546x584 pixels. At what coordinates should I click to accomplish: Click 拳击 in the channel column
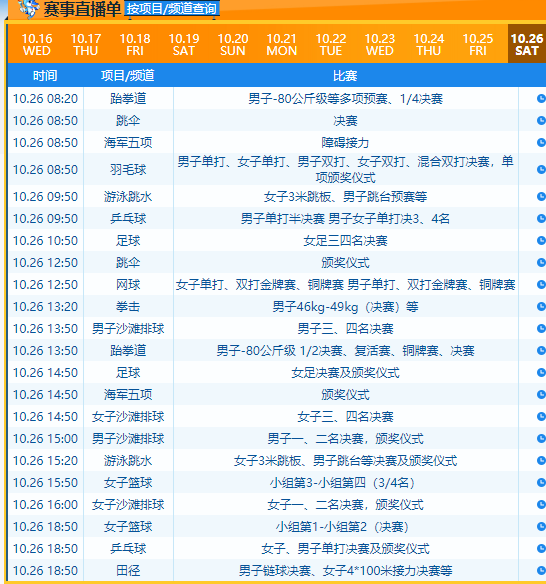coord(128,306)
